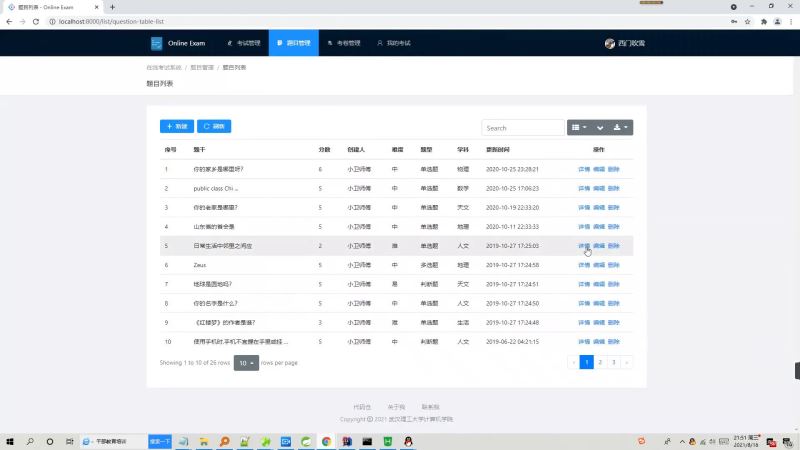Screen dimensions: 800x450
Task: Open the table export dropdown
Action: 620,128
